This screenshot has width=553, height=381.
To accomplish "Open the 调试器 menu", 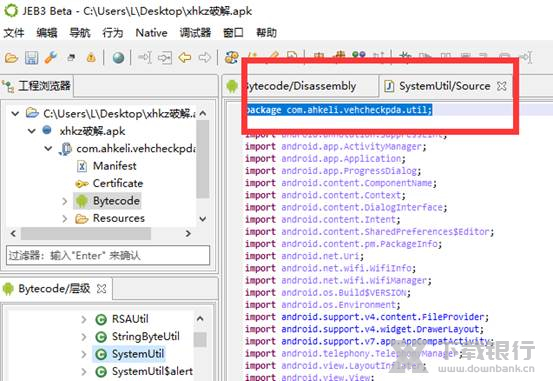I will [195, 33].
